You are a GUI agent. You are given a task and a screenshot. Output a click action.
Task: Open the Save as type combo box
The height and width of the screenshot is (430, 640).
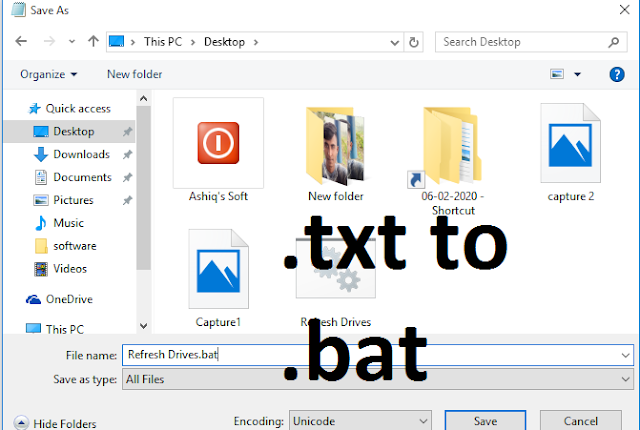[378, 379]
